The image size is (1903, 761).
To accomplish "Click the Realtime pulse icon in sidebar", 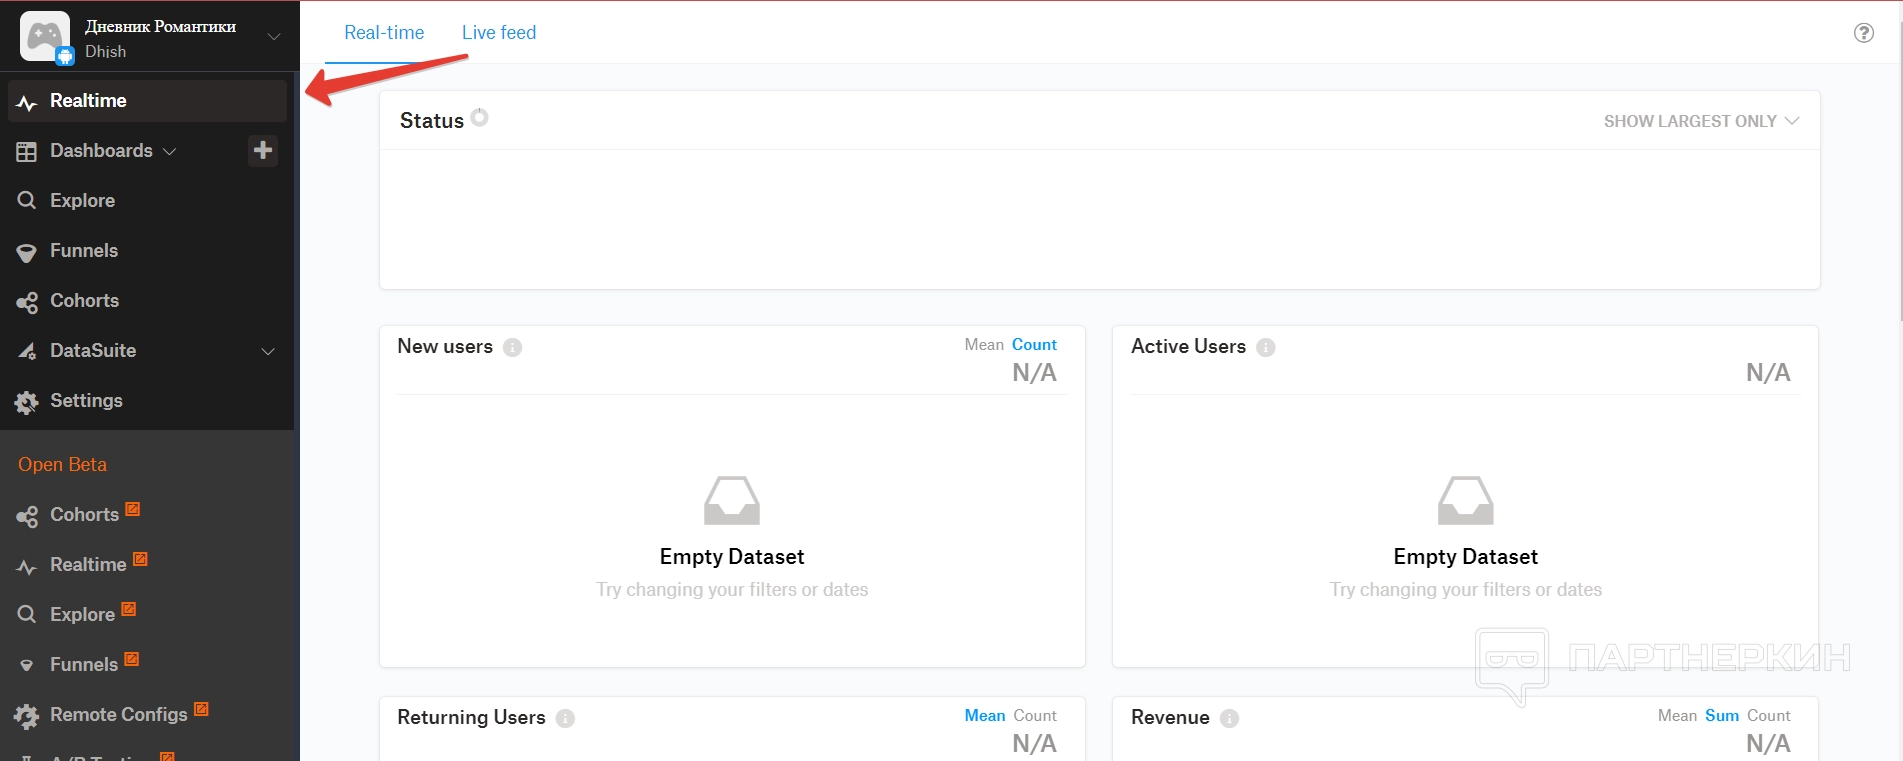I will click(27, 102).
